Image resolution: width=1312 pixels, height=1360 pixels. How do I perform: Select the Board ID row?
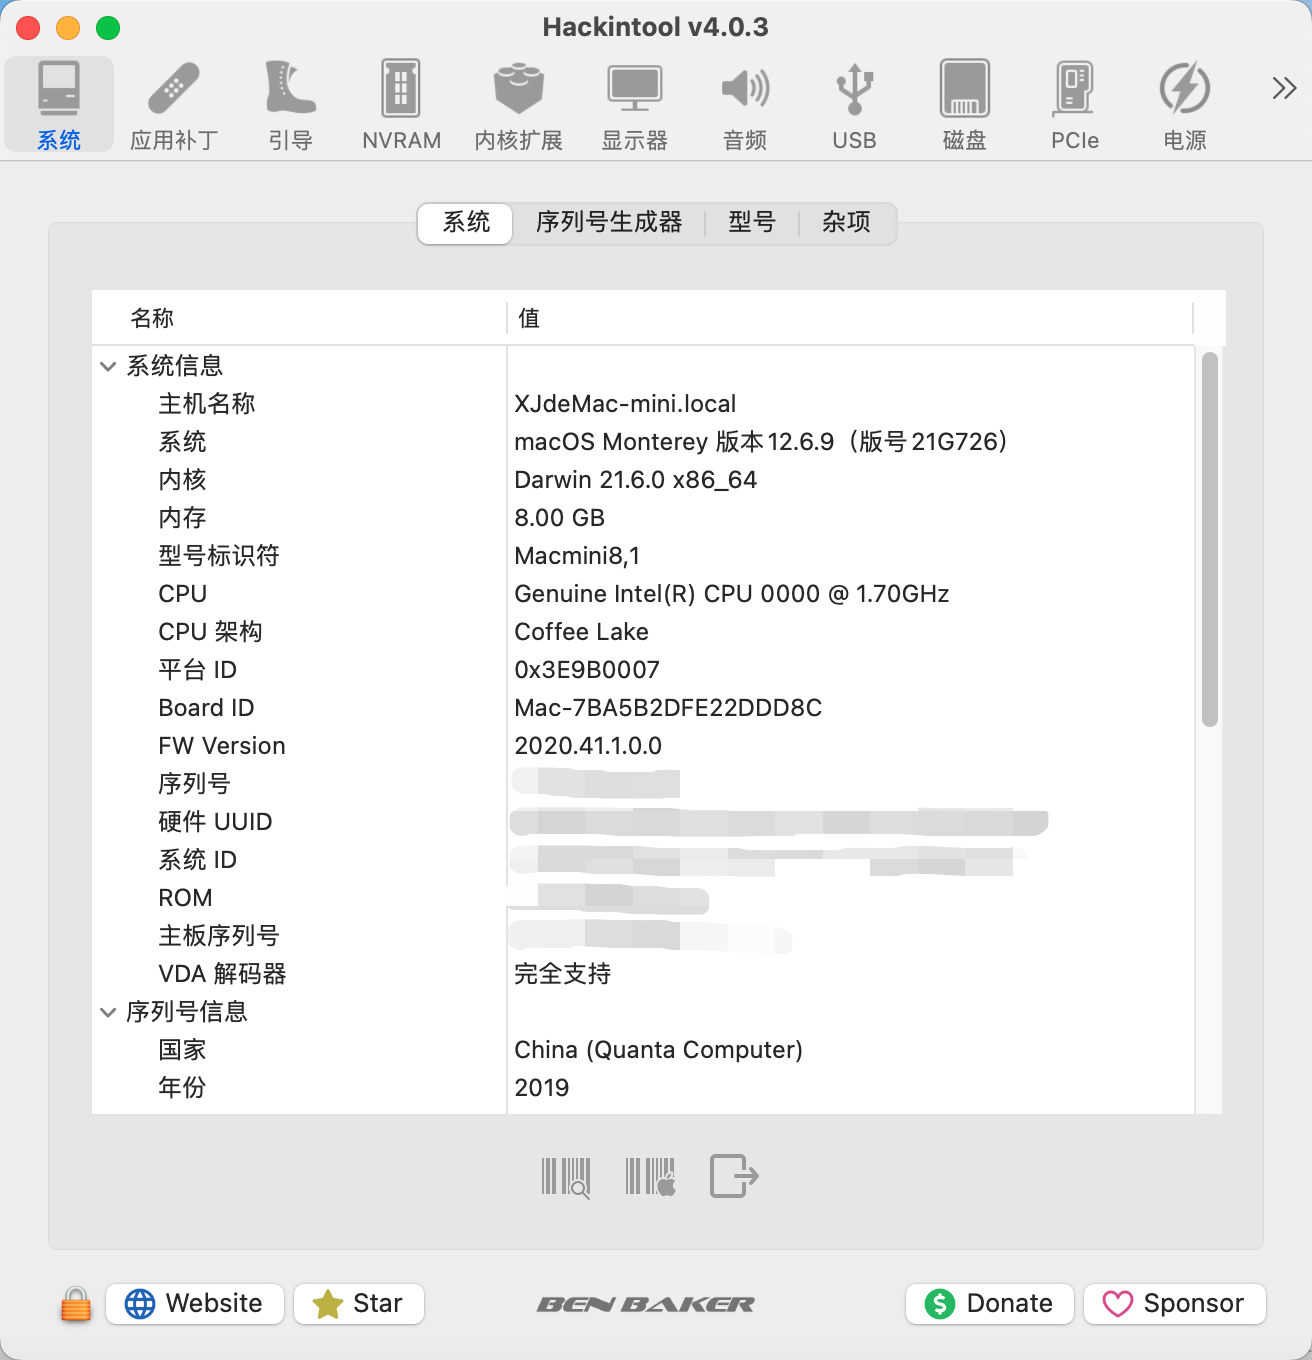pos(644,708)
